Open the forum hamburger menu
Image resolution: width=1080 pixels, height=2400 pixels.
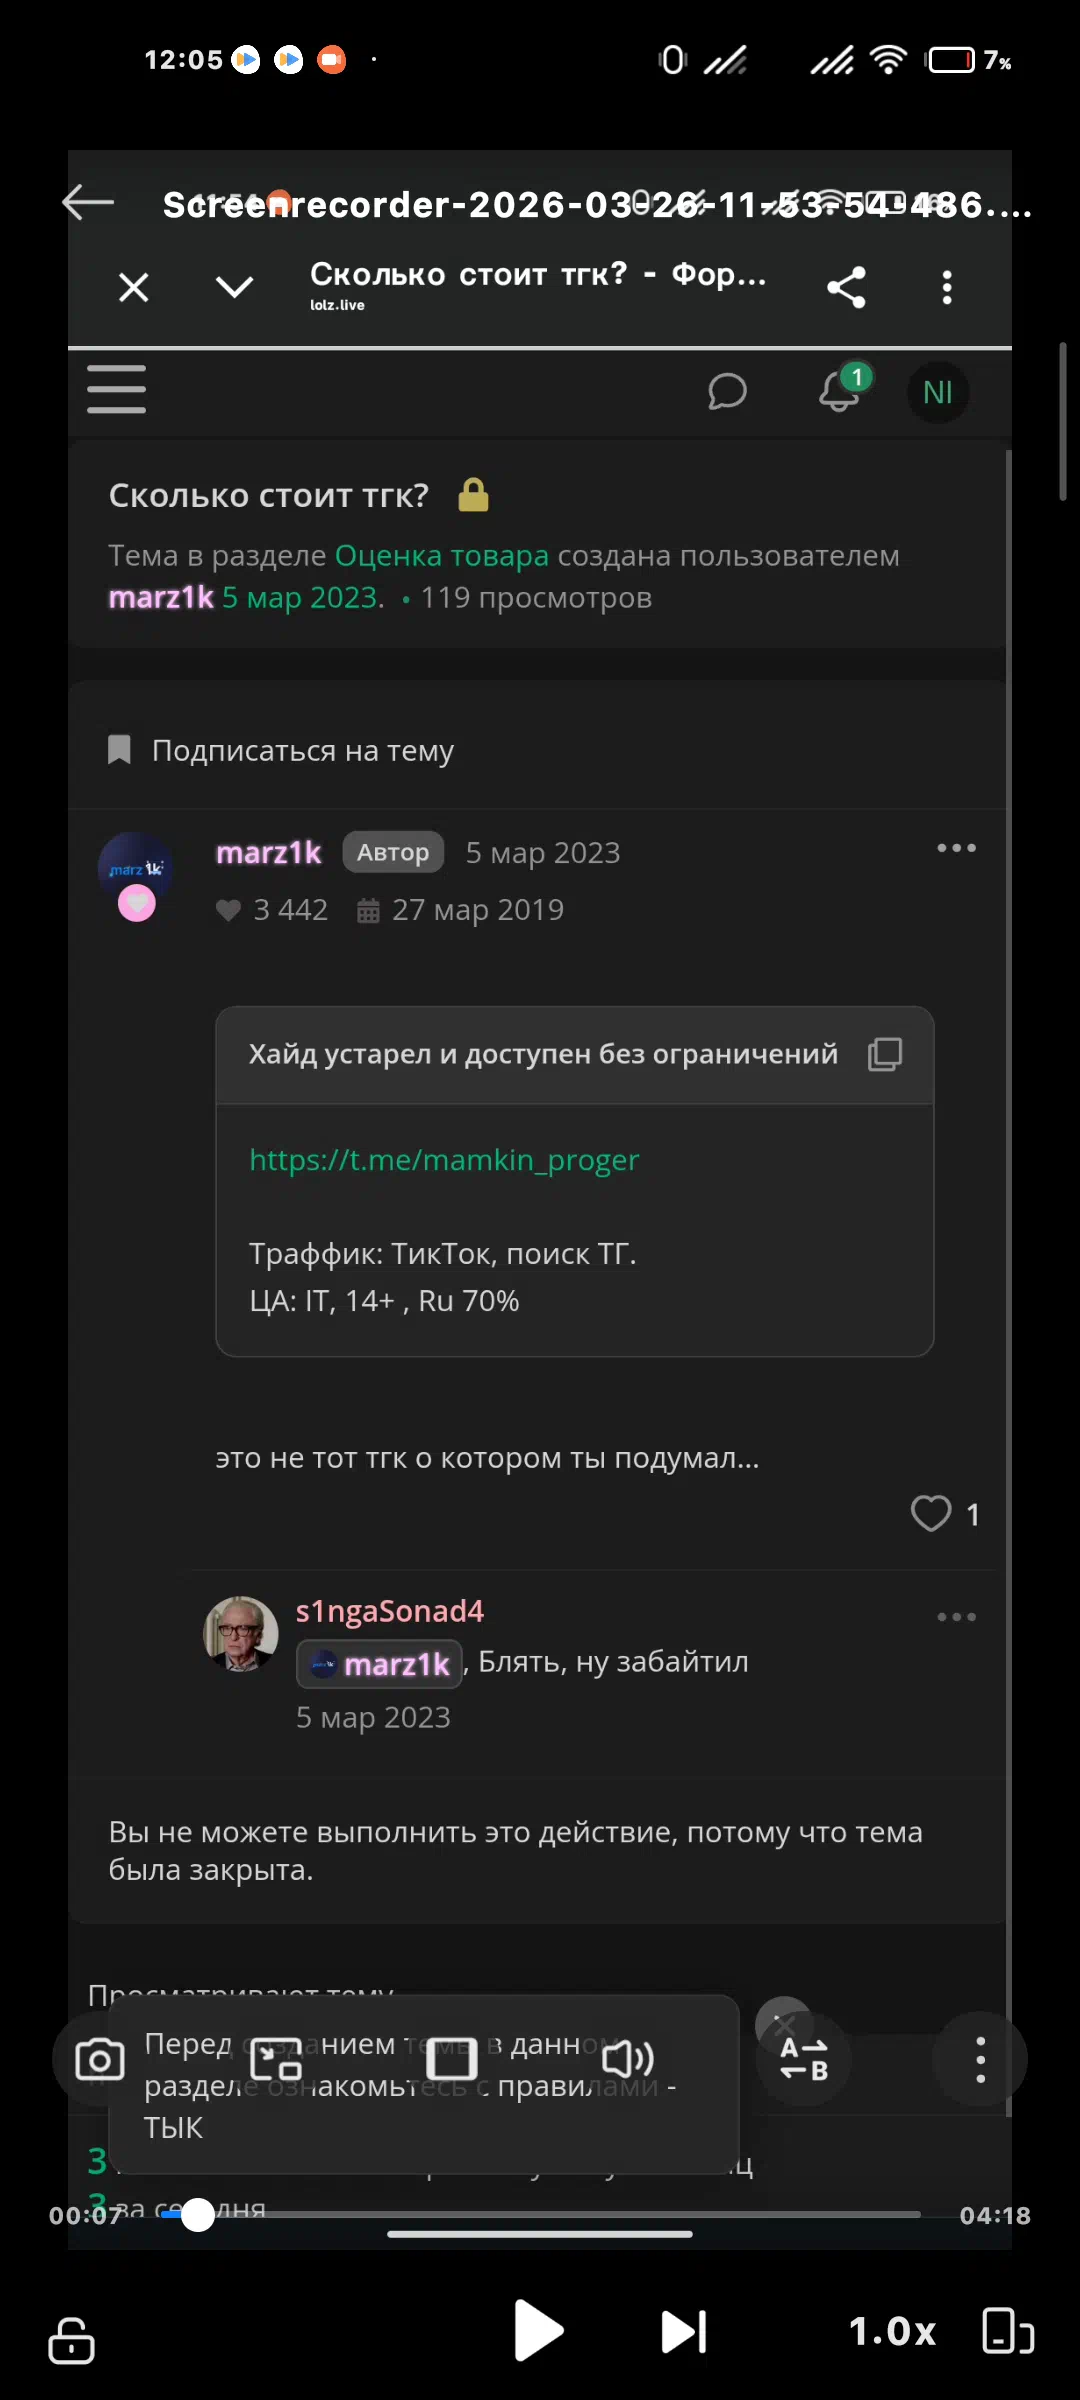[x=116, y=389]
